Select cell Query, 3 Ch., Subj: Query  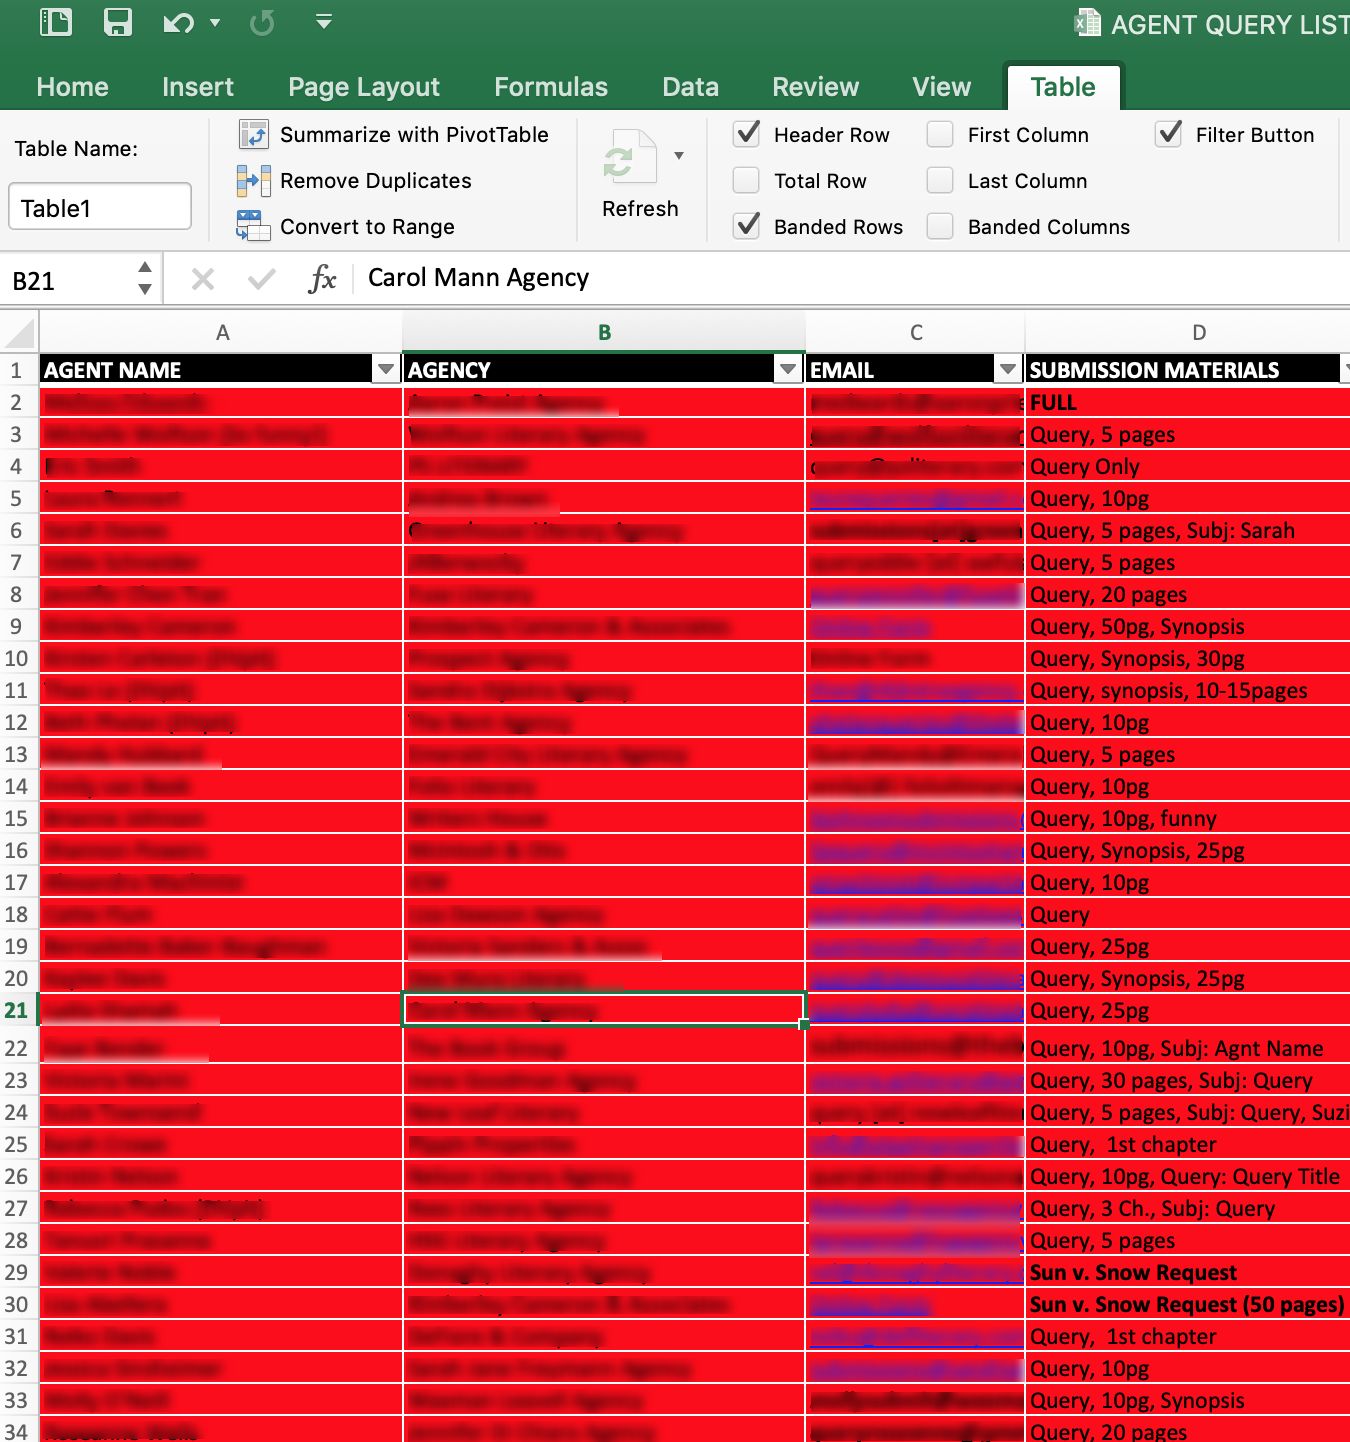(x=1188, y=1208)
